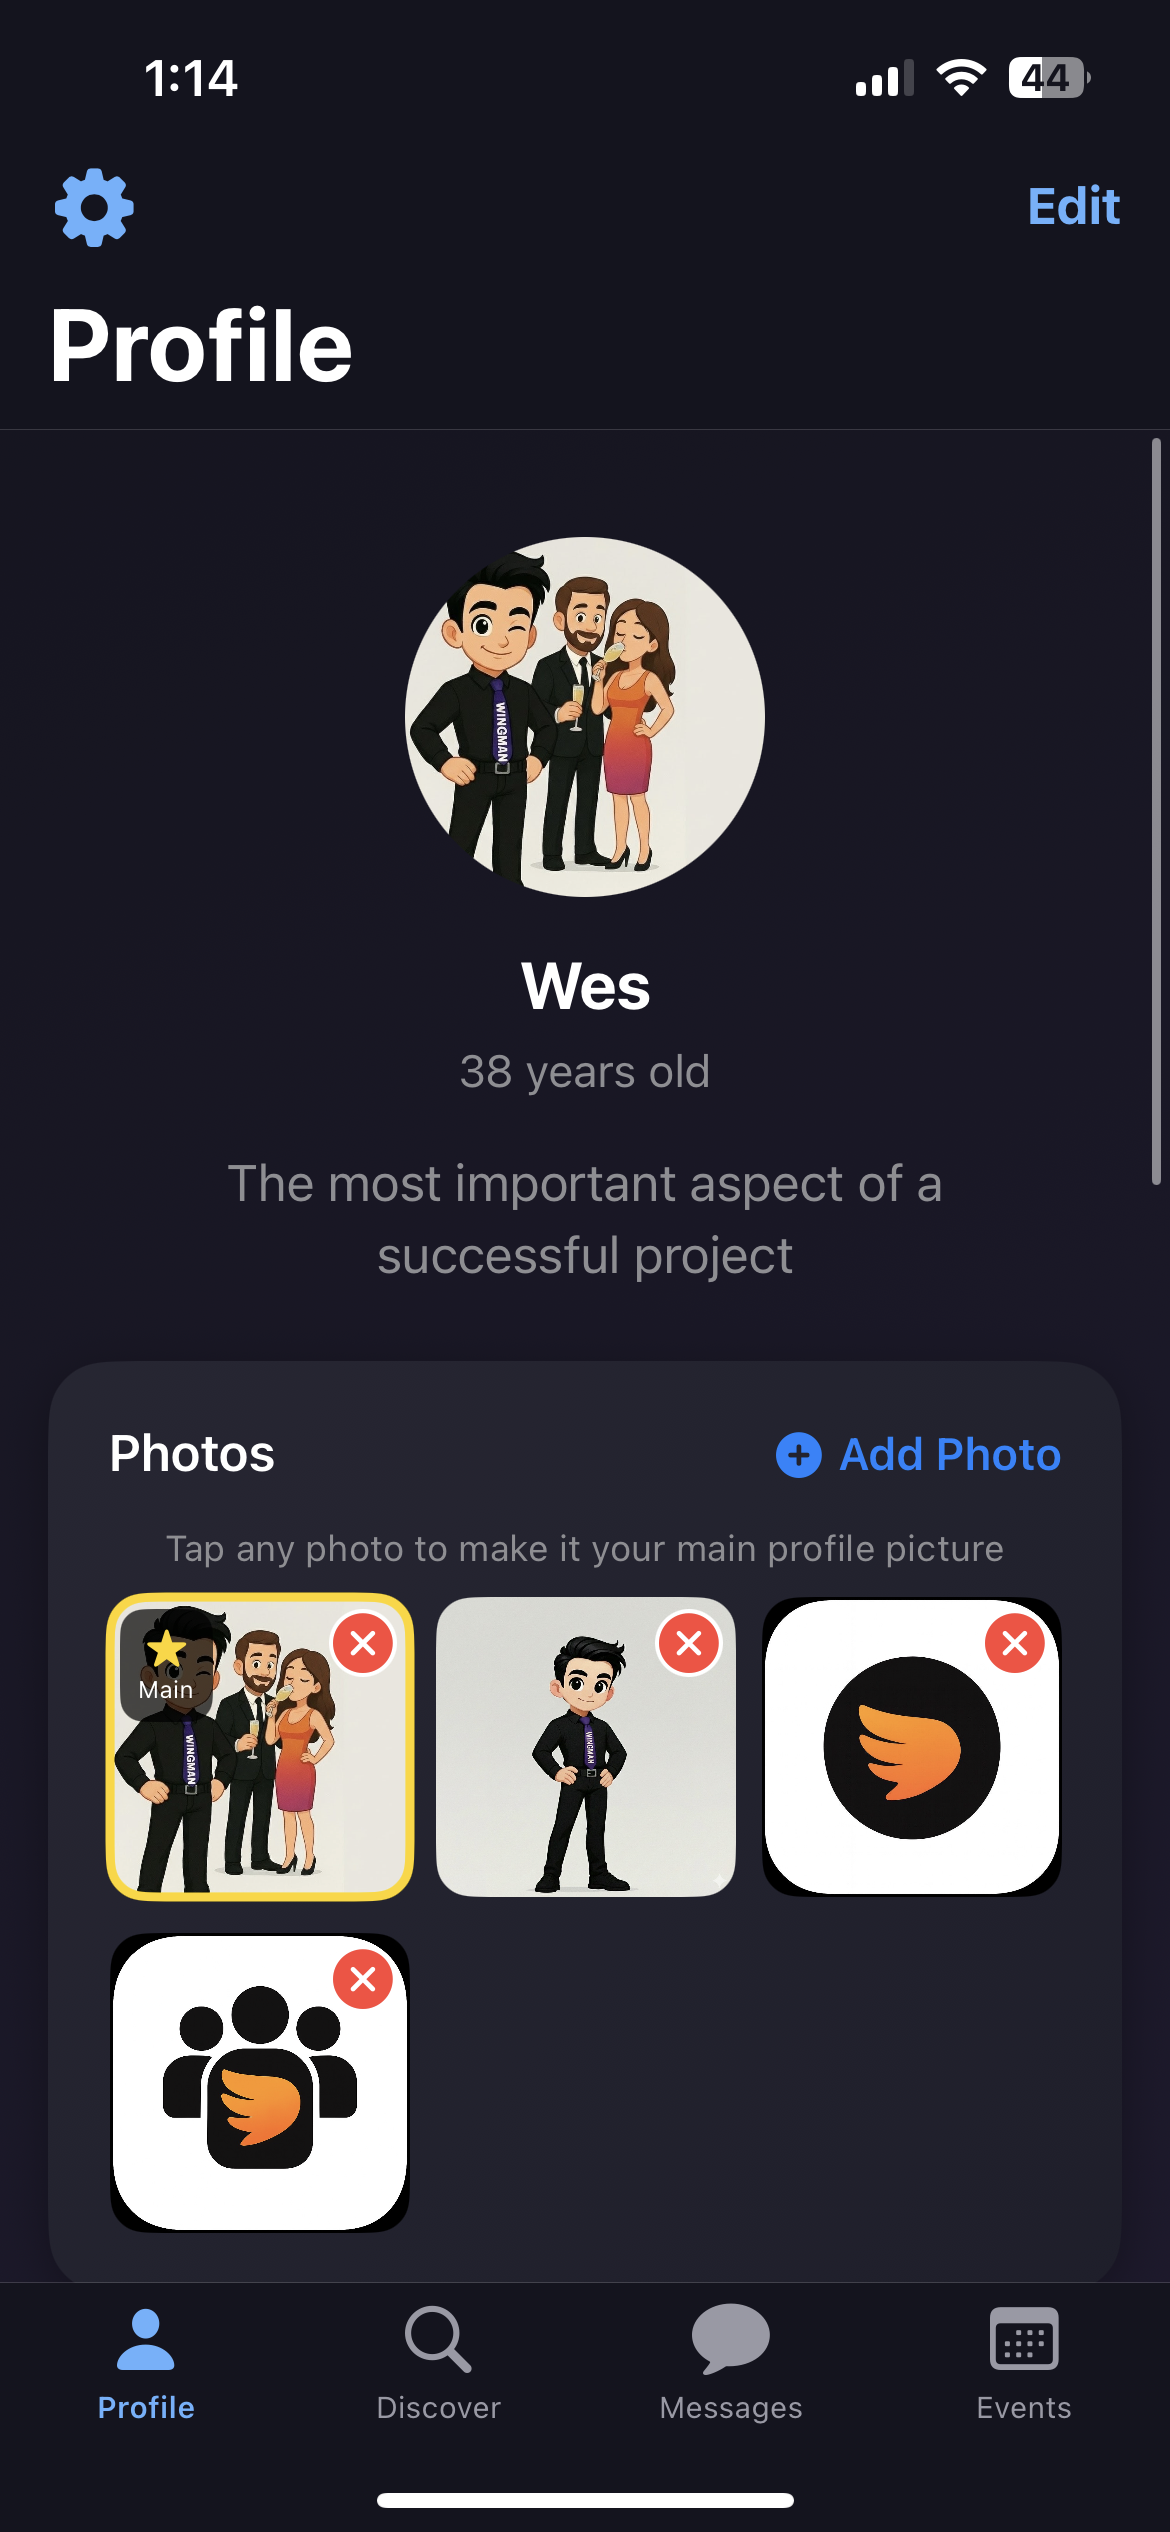Open the settings gear icon
Image resolution: width=1170 pixels, height=2532 pixels.
[x=93, y=206]
